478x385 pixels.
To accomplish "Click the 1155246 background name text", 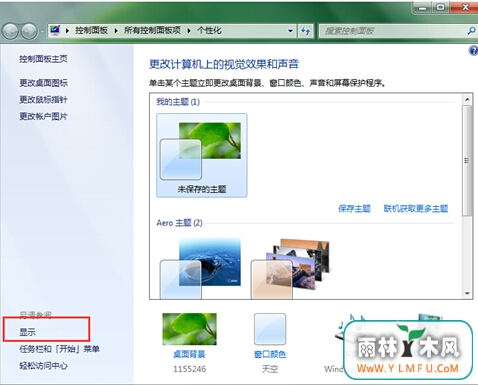I will [189, 369].
